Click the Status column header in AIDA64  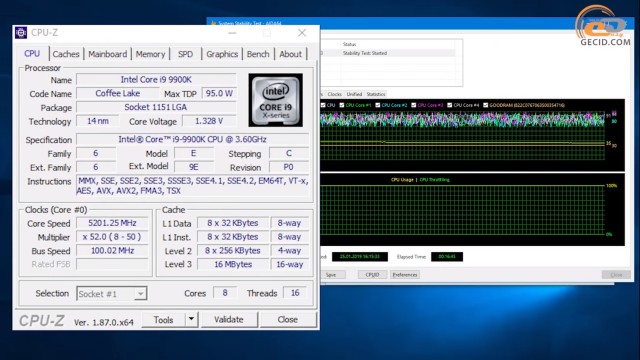click(397, 44)
